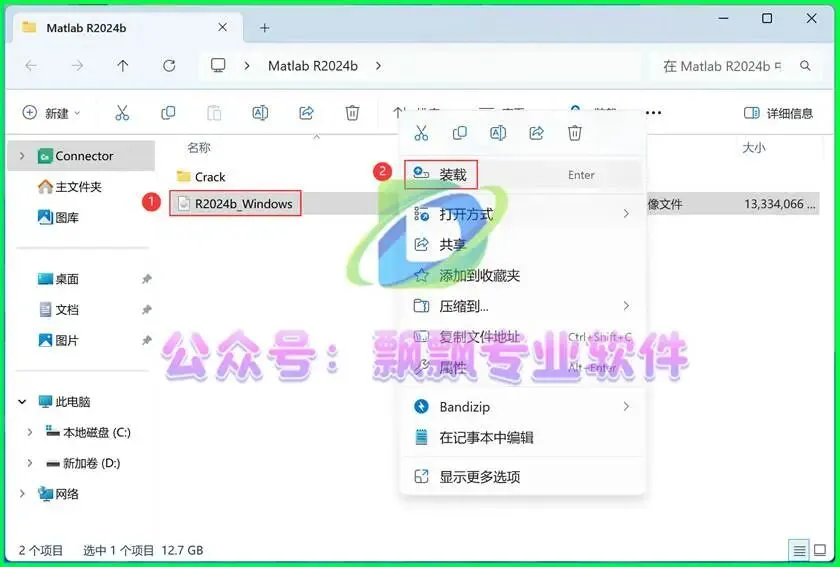Go up one folder level
This screenshot has width=840, height=567.
(123, 66)
